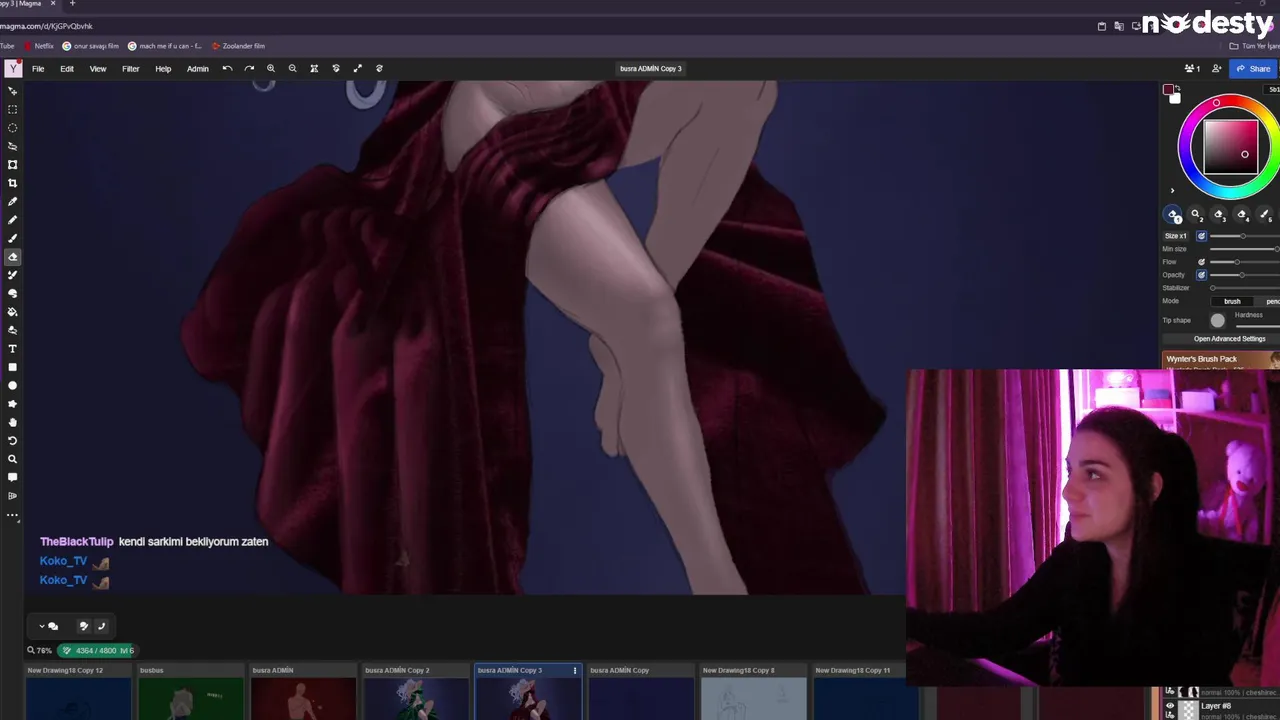Screen dimensions: 1280x720
Task: Open New Drawing18 Copy 12 thumbnail
Action: coord(78,692)
